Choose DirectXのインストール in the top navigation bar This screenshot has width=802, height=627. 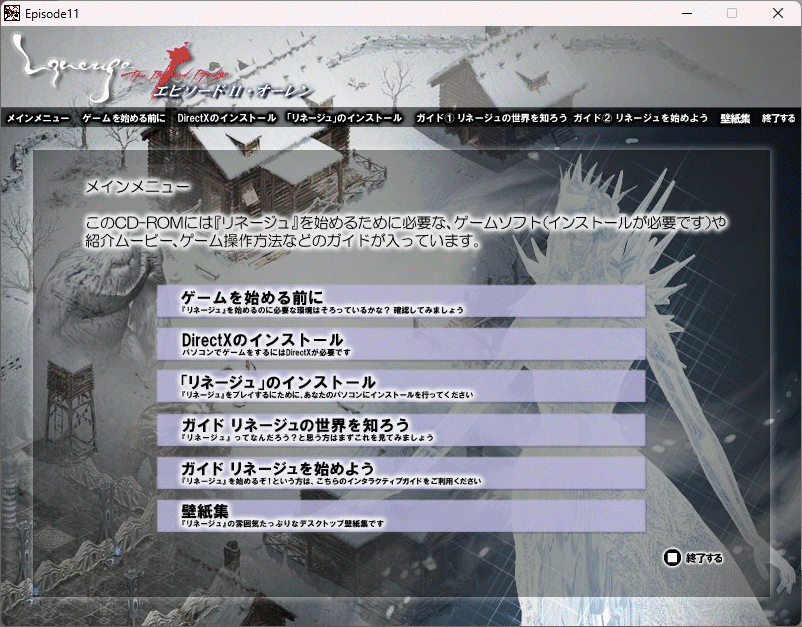click(x=227, y=118)
